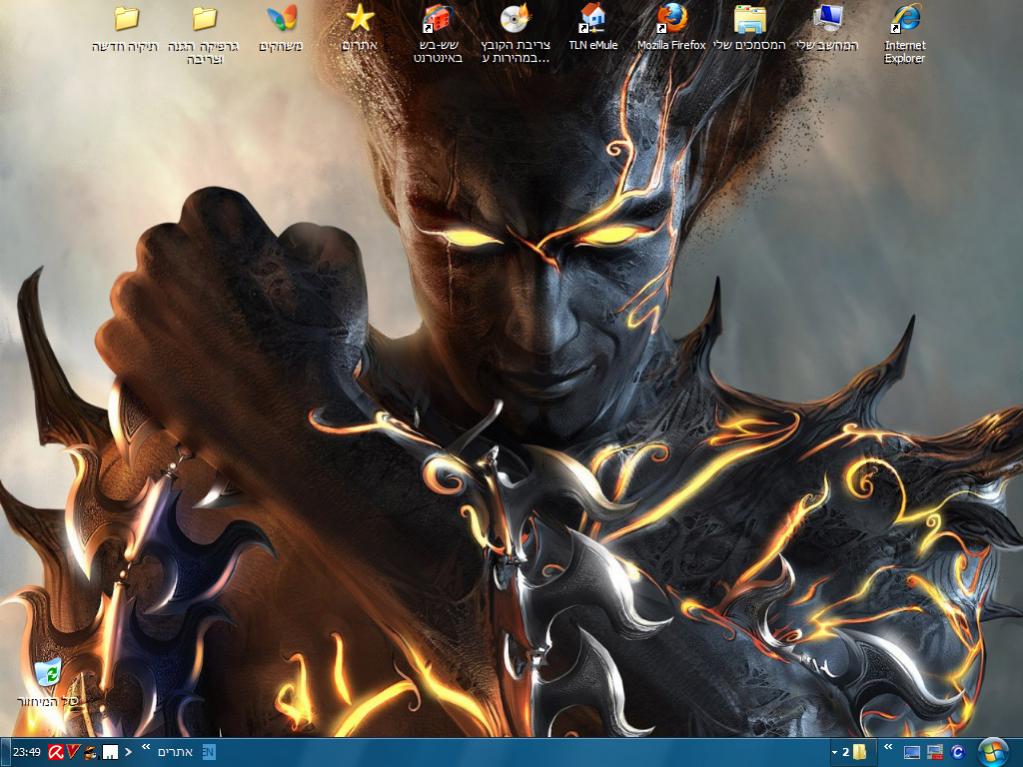Open the MSN butterfly games icon
The image size is (1023, 767).
(x=281, y=19)
